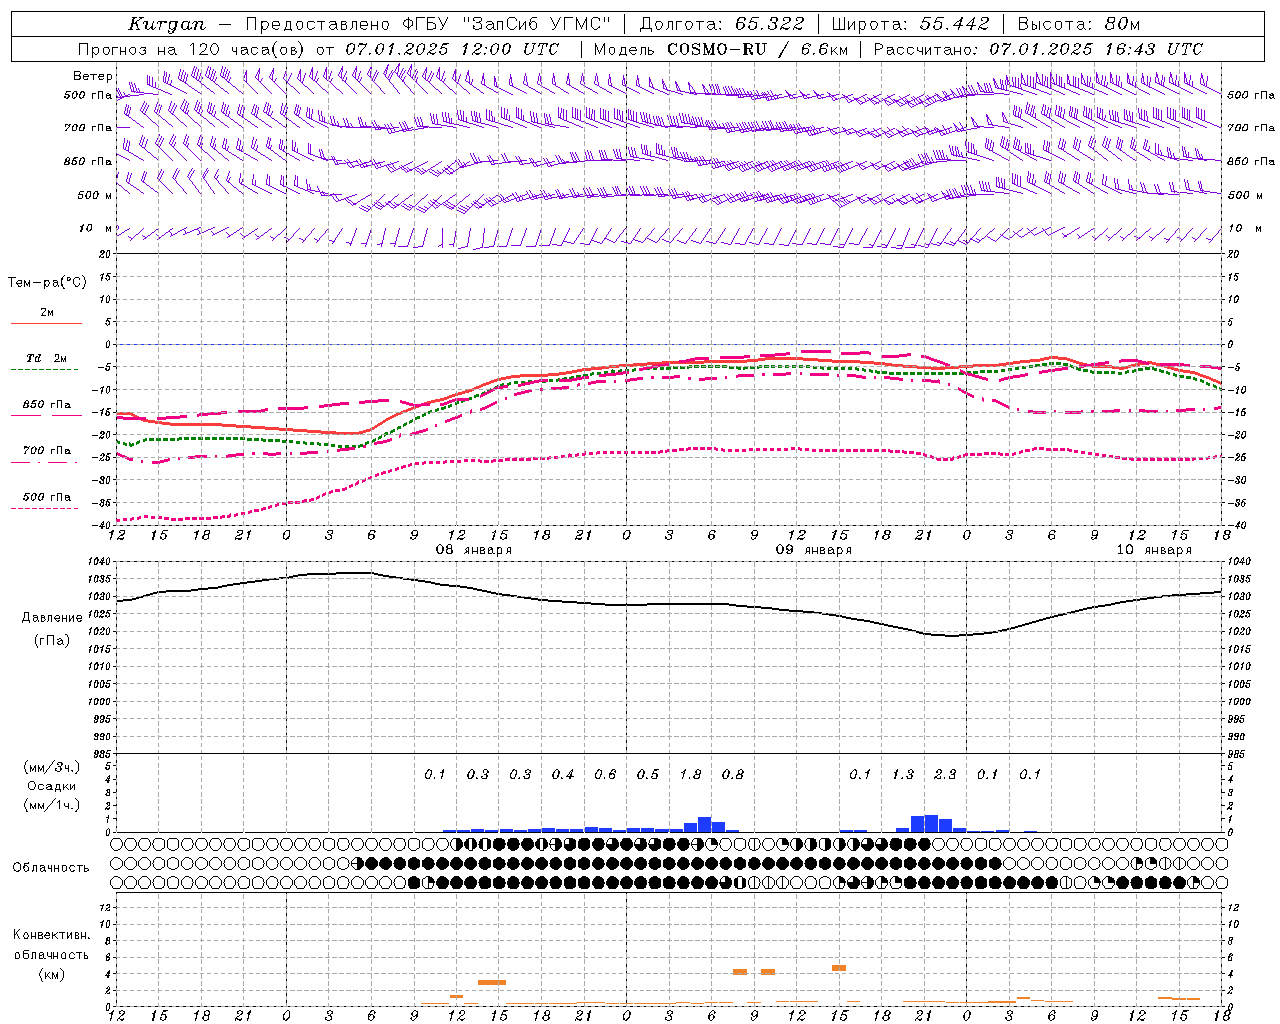Image resolution: width=1280 pixels, height=1024 pixels.
Task: Click the "700 гПа" temperature legend entry
Action: 47,451
